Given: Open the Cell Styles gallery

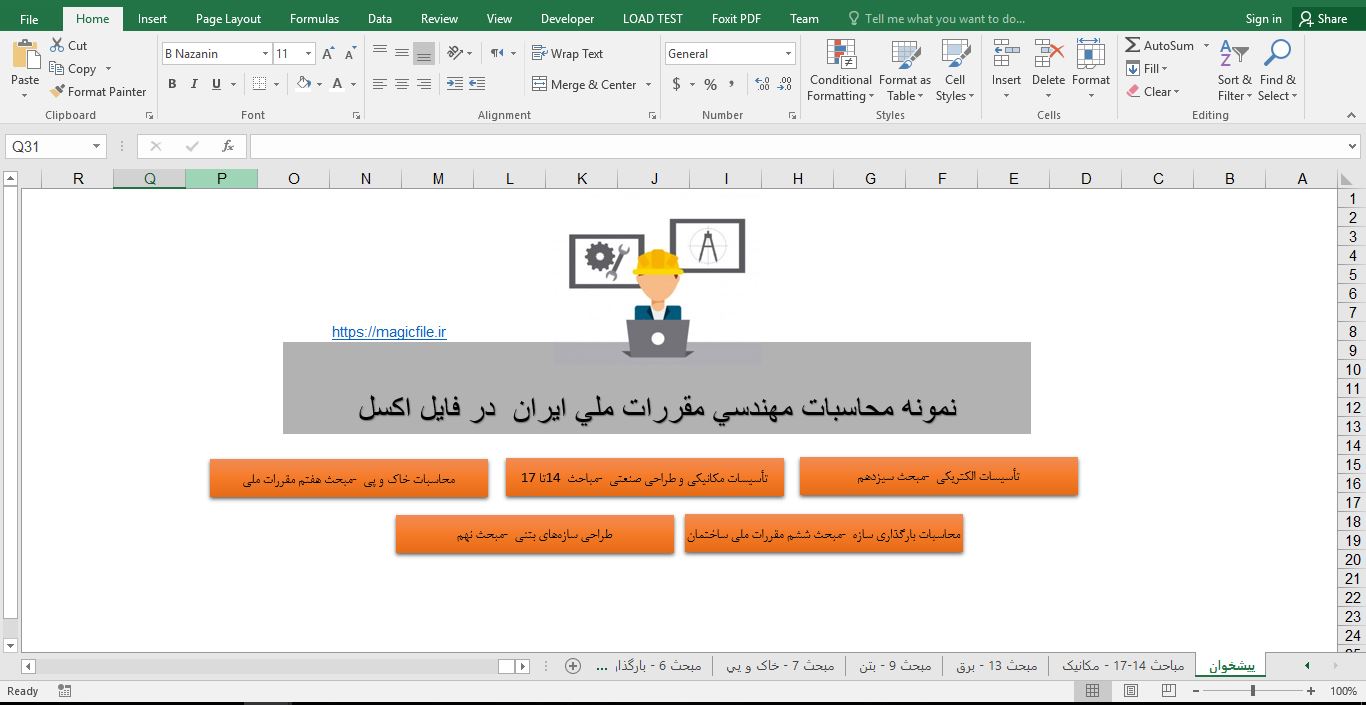Looking at the screenshot, I should click(954, 70).
